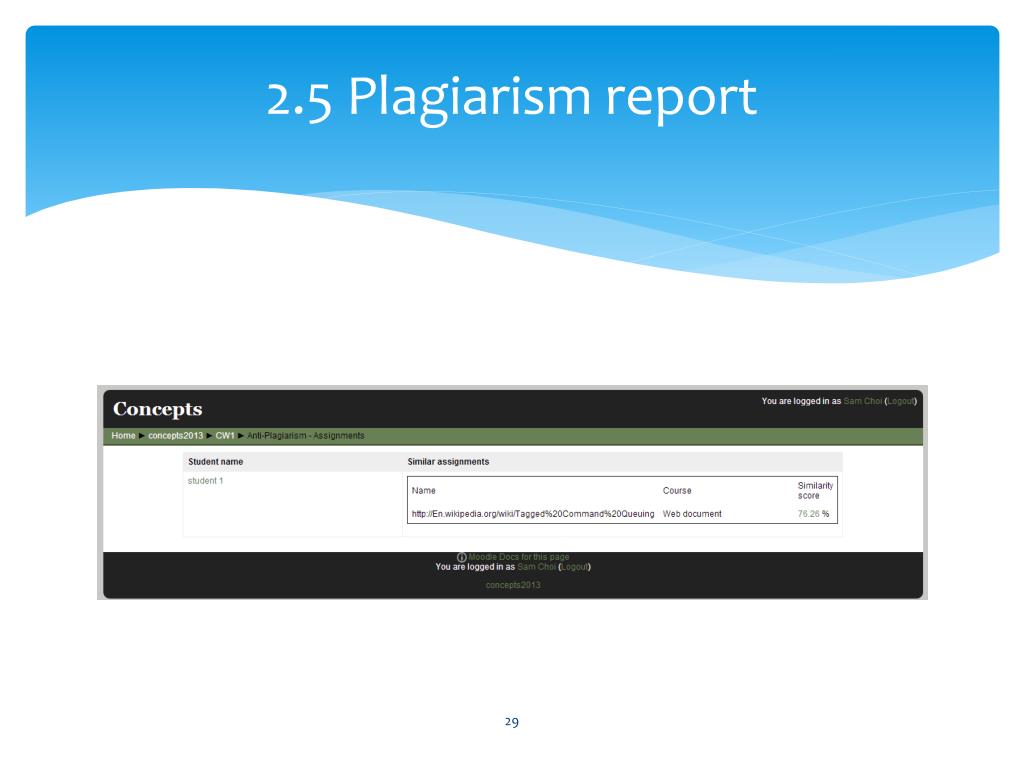The image size is (1024, 768).
Task: Select Anti-Plagiarism - Assignments breadcrumb
Action: (306, 436)
